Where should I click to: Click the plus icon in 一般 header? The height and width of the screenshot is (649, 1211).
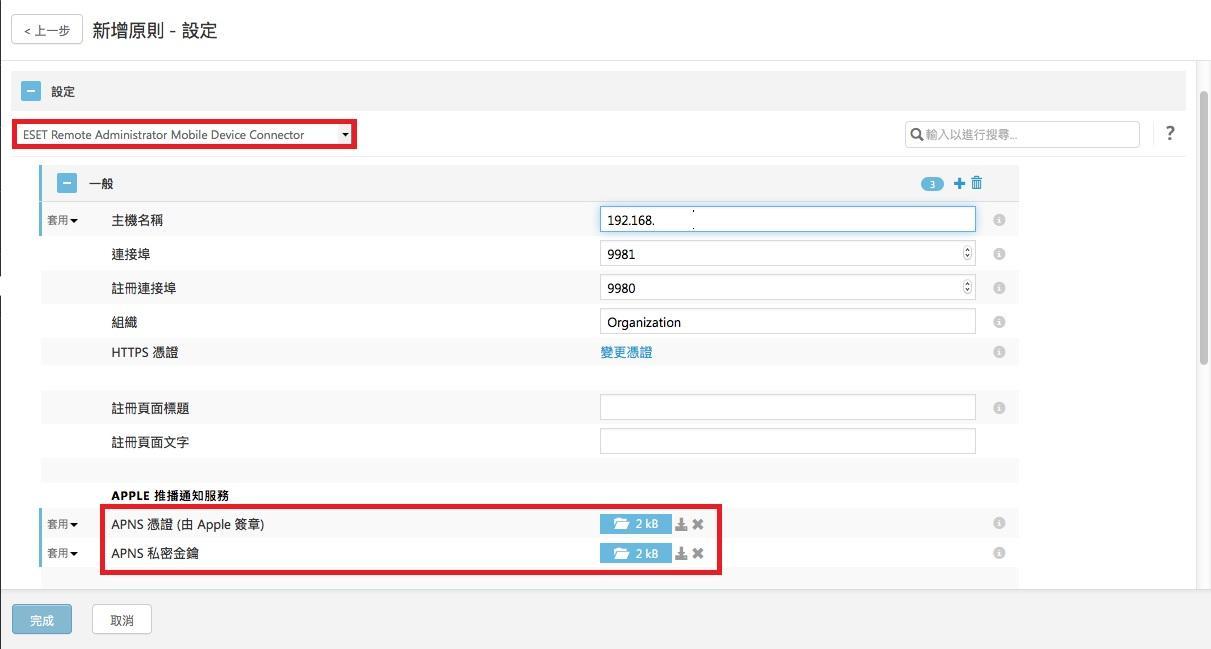pos(960,183)
